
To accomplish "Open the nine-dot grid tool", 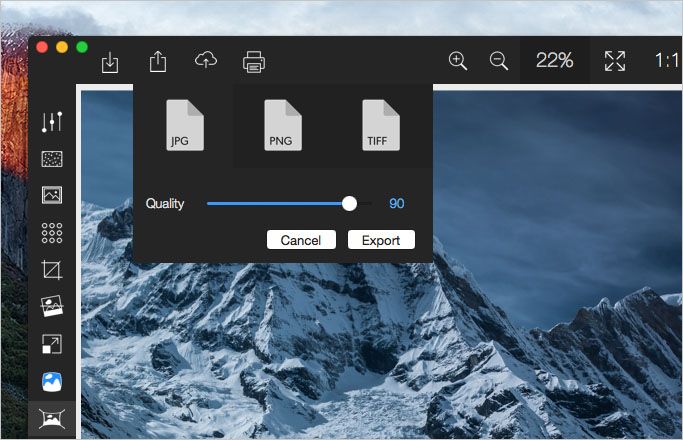I will 52,233.
